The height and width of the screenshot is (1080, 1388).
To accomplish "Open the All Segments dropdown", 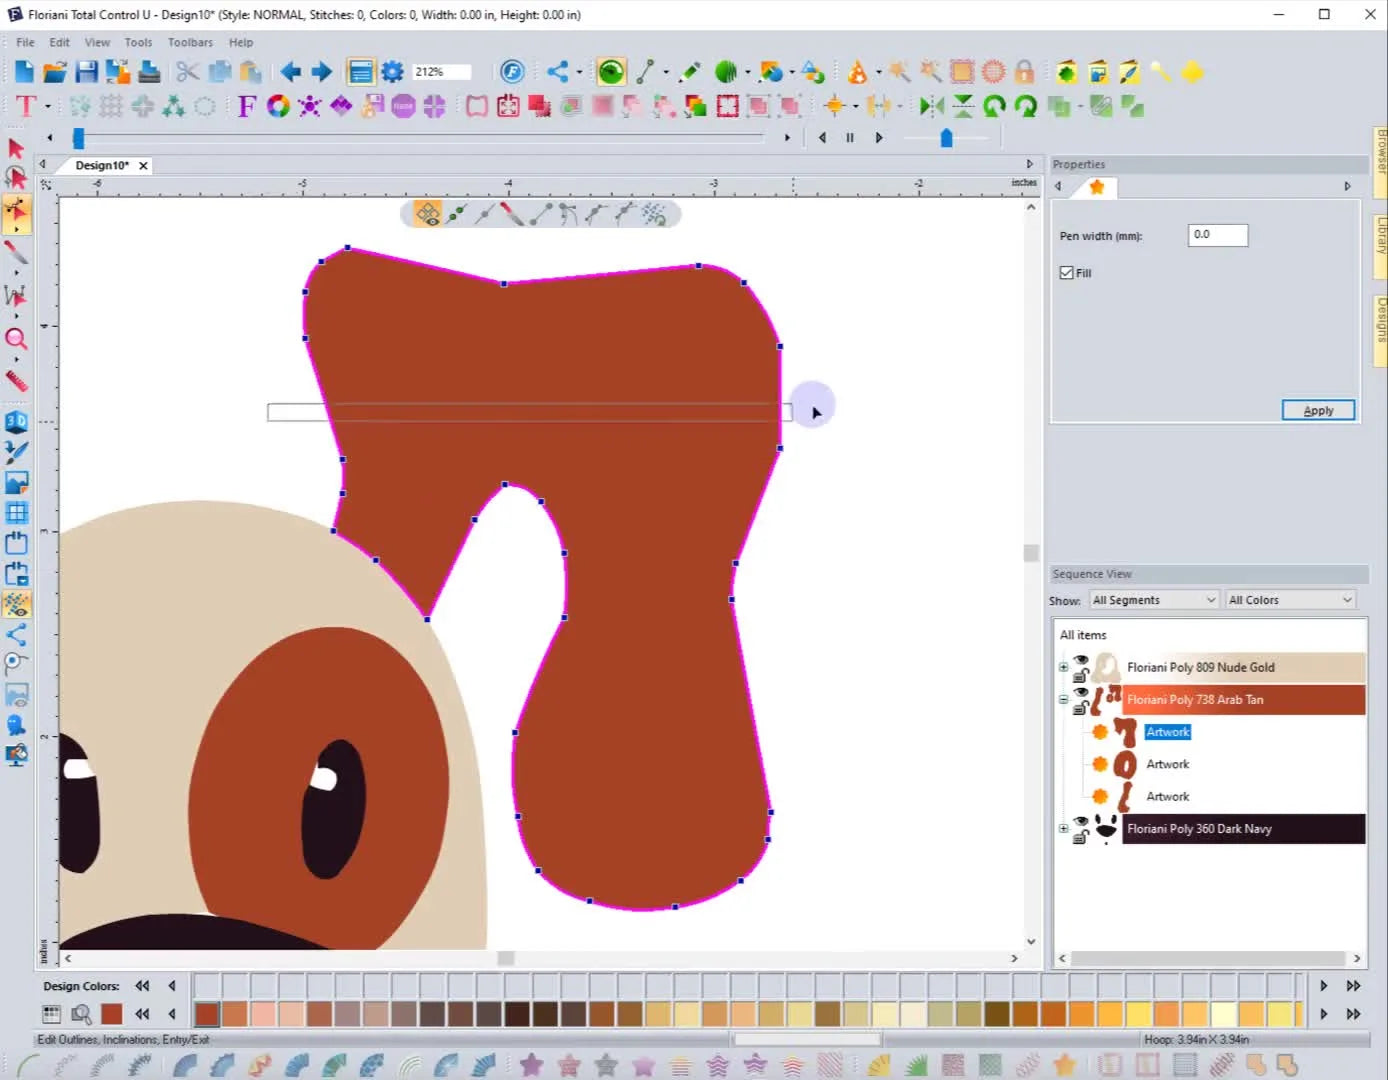I will click(1154, 600).
